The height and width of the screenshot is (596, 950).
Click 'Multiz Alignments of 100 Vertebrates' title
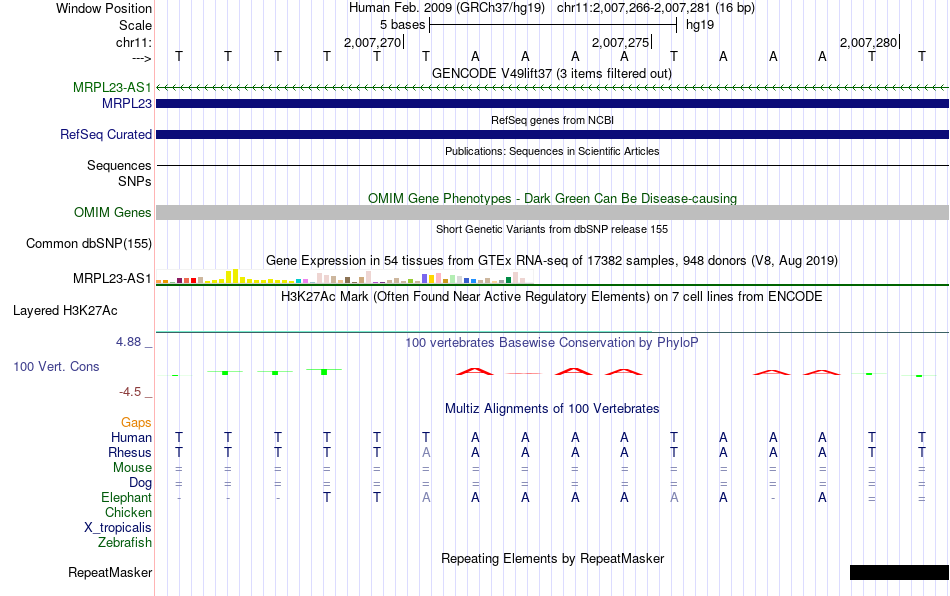pos(552,408)
